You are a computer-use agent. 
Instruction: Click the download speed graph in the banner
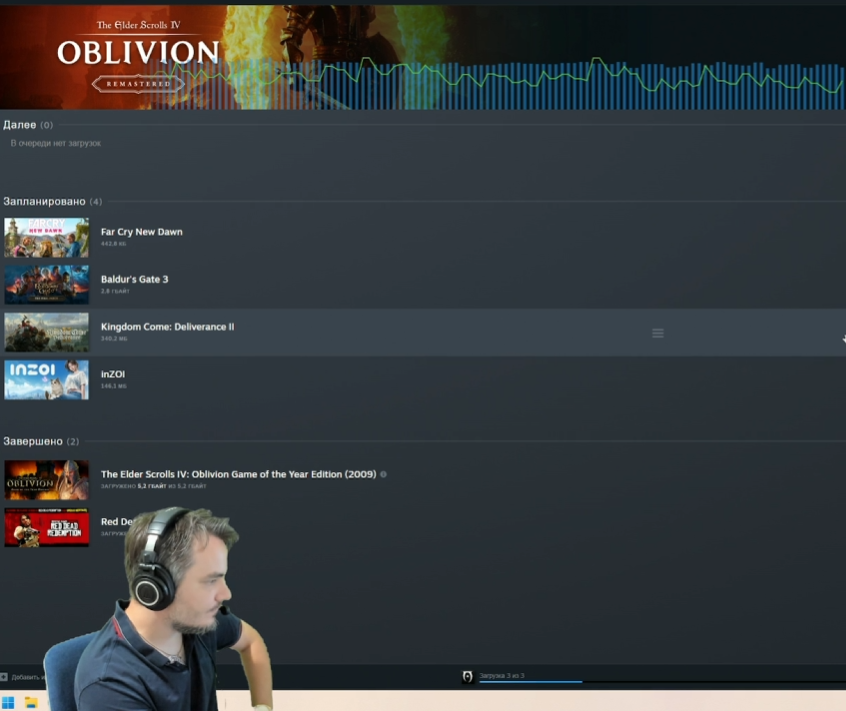(496, 82)
